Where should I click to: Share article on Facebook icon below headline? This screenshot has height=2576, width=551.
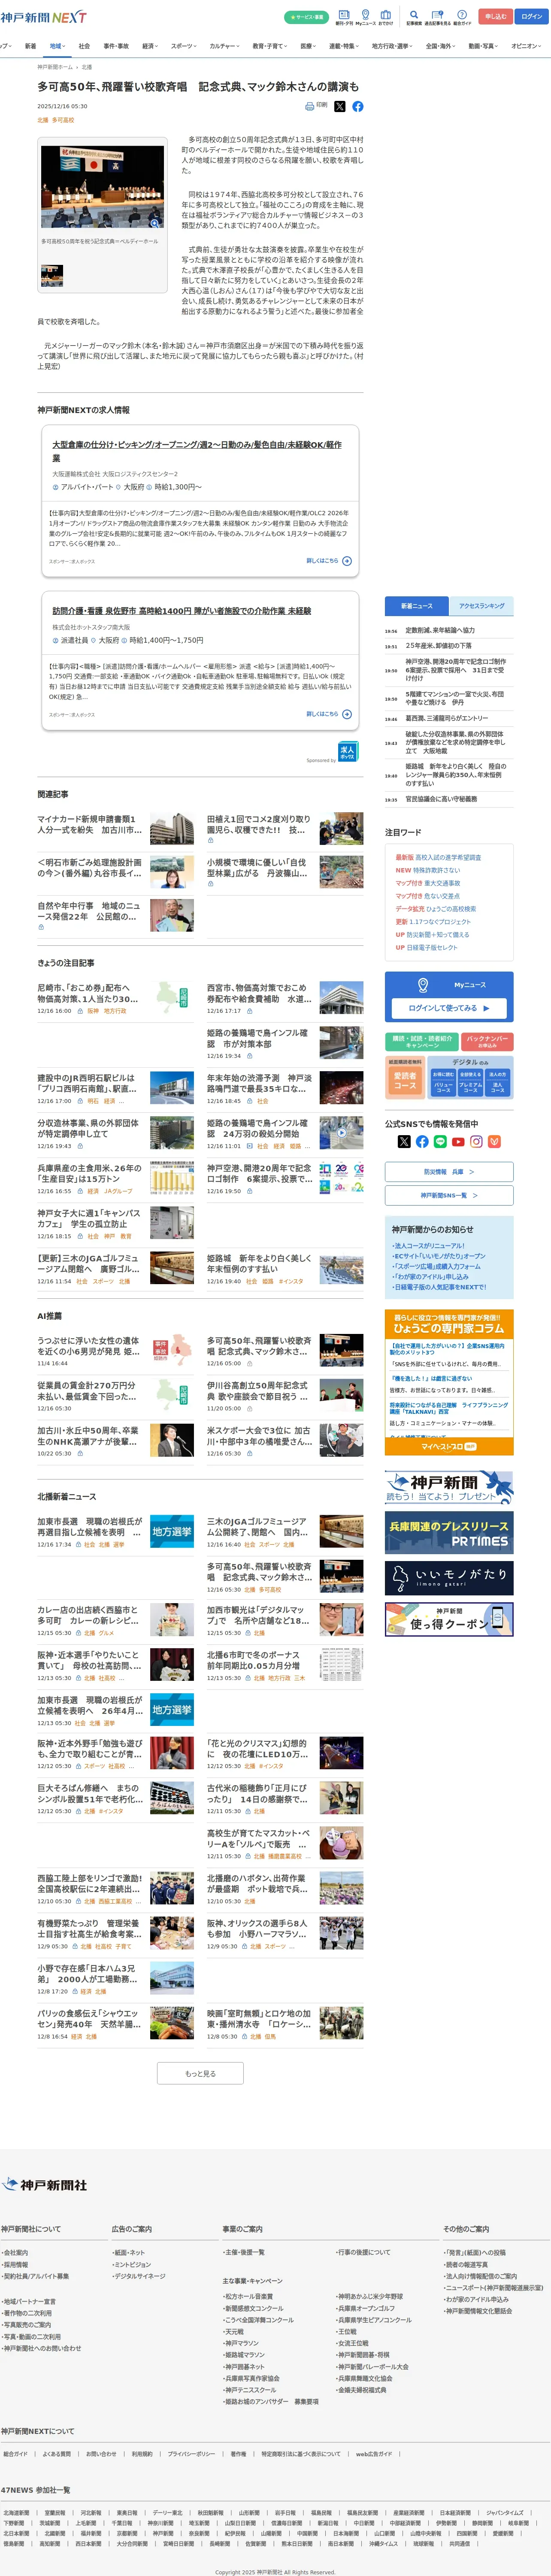pos(358,106)
